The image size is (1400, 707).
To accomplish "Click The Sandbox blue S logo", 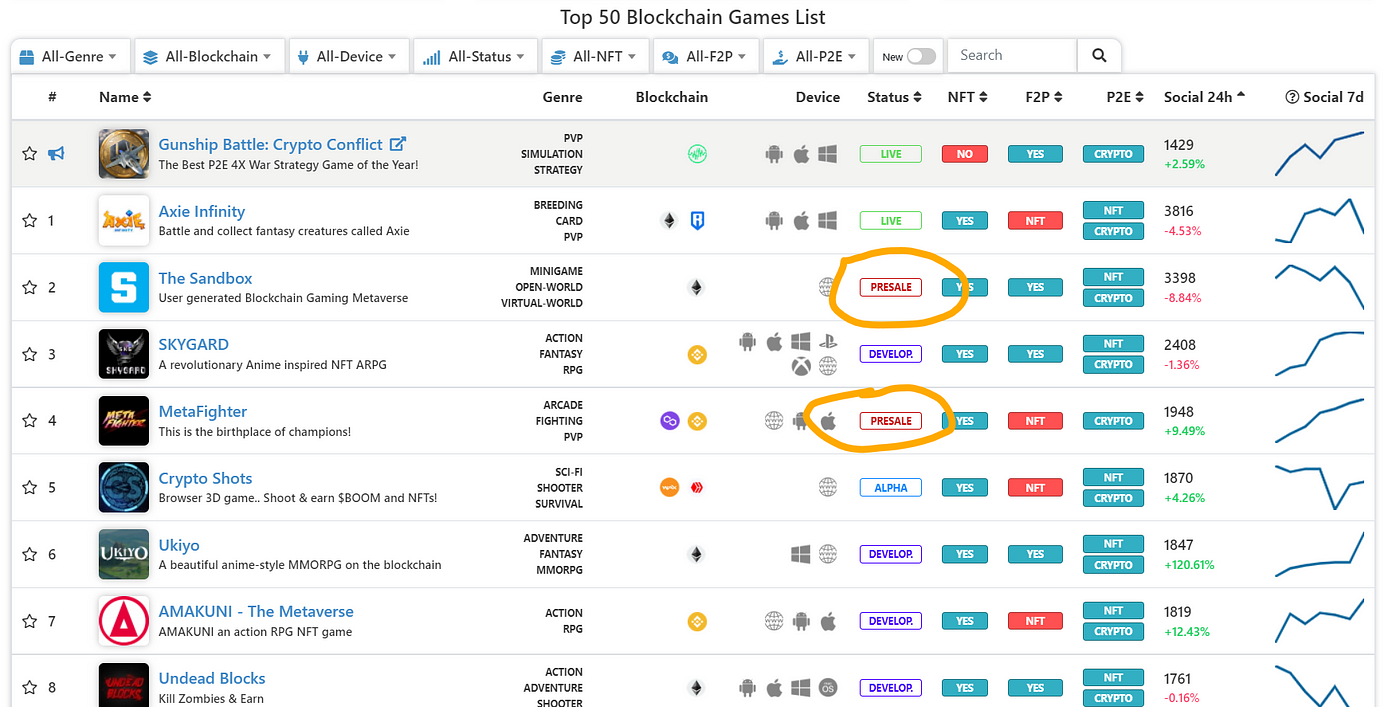I will [x=124, y=288].
